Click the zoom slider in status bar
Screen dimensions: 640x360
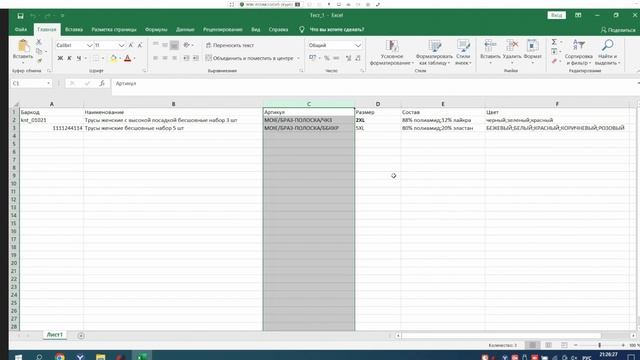[x=599, y=345]
